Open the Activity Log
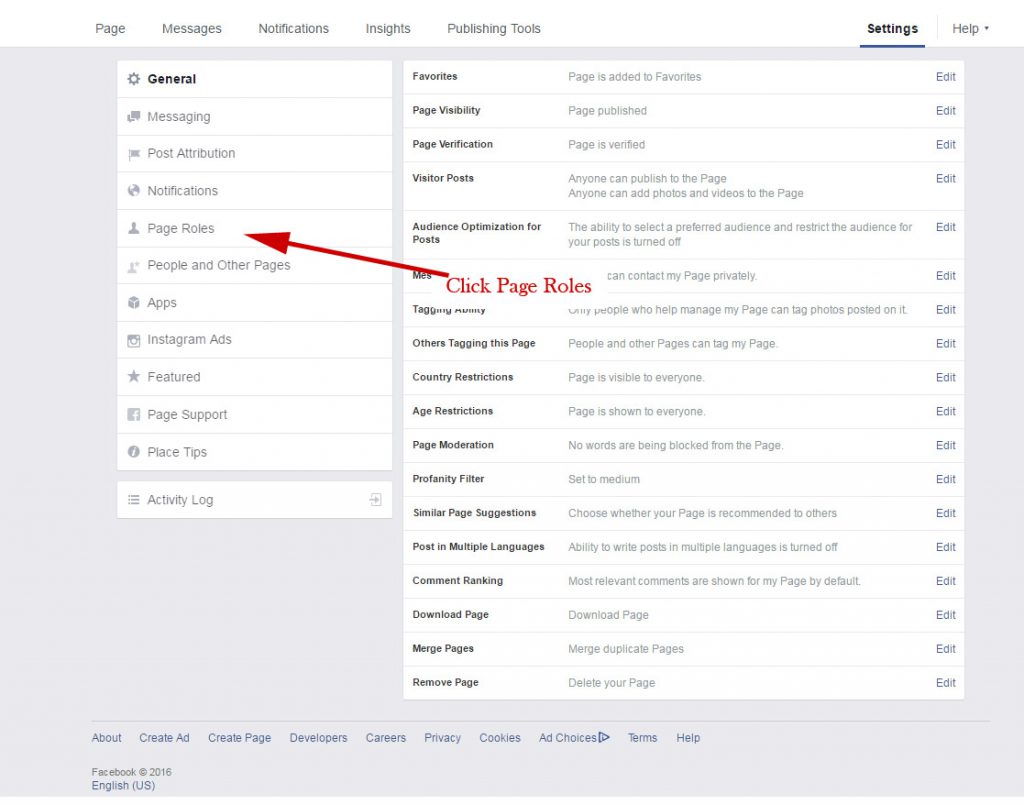The image size is (1024, 805). pyautogui.click(x=255, y=499)
